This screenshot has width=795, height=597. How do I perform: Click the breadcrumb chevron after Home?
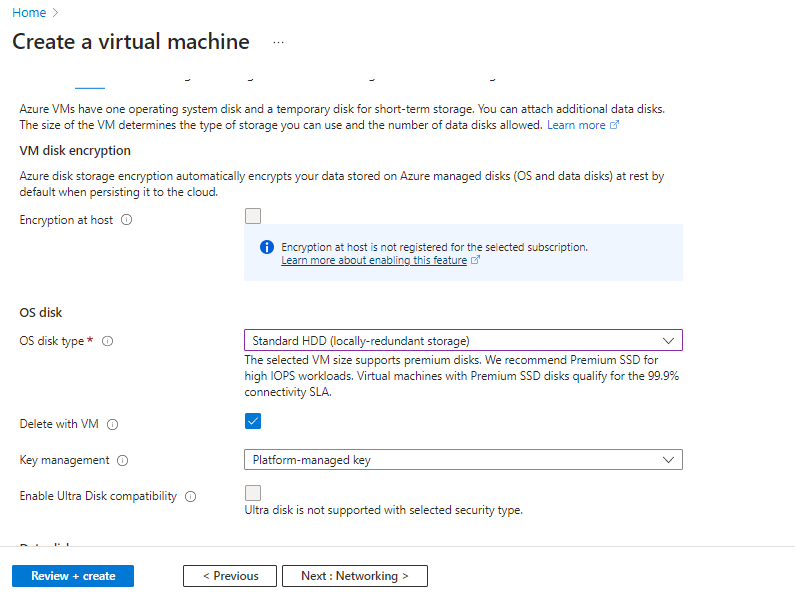coord(56,13)
